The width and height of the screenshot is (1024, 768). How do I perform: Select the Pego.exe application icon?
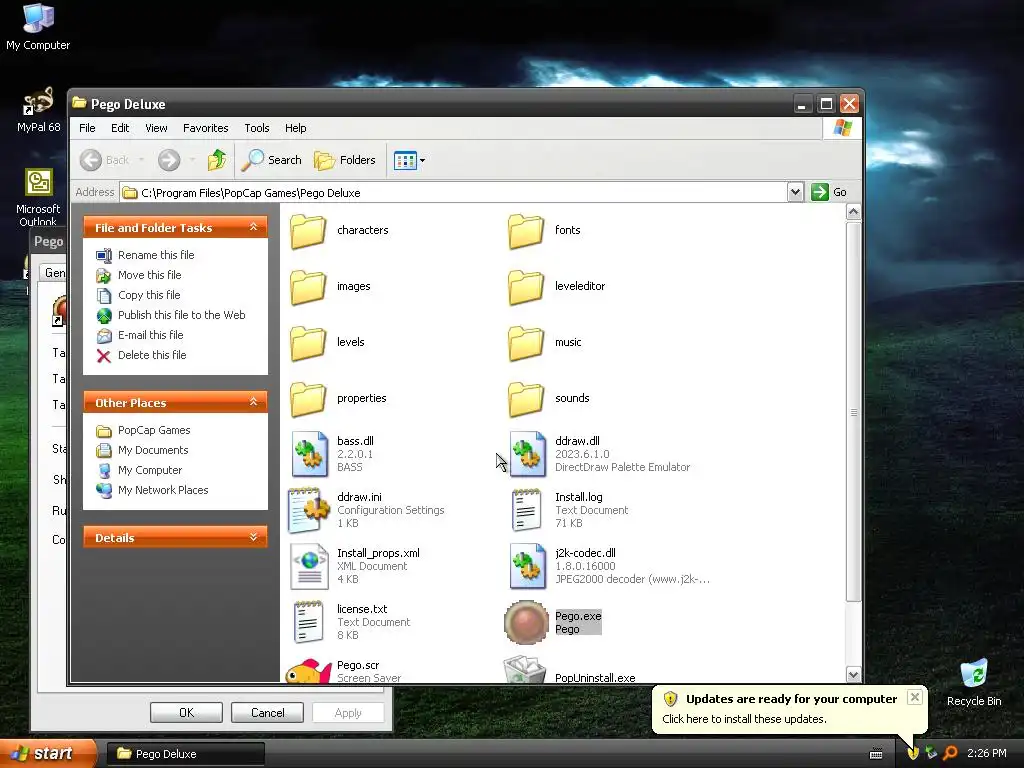pos(526,622)
